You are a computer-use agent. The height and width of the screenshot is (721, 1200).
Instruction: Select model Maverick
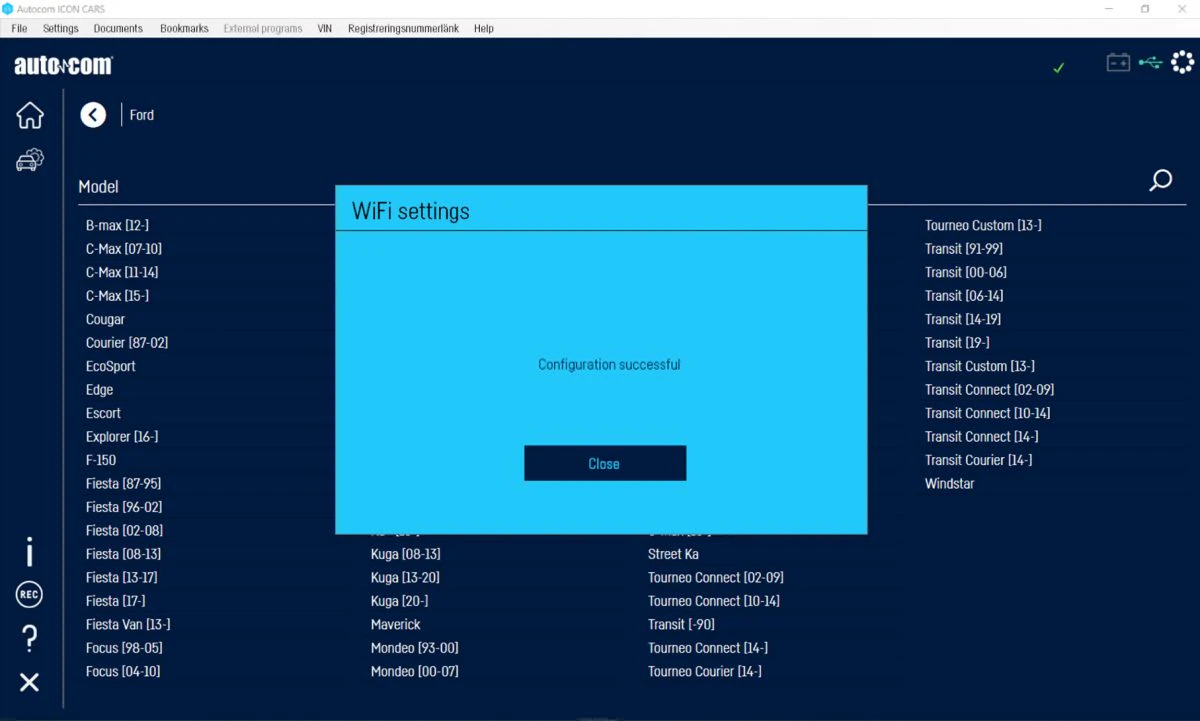coord(396,625)
